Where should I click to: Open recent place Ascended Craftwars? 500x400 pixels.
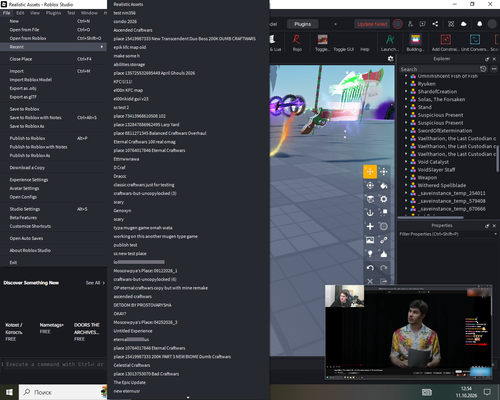(x=188, y=30)
